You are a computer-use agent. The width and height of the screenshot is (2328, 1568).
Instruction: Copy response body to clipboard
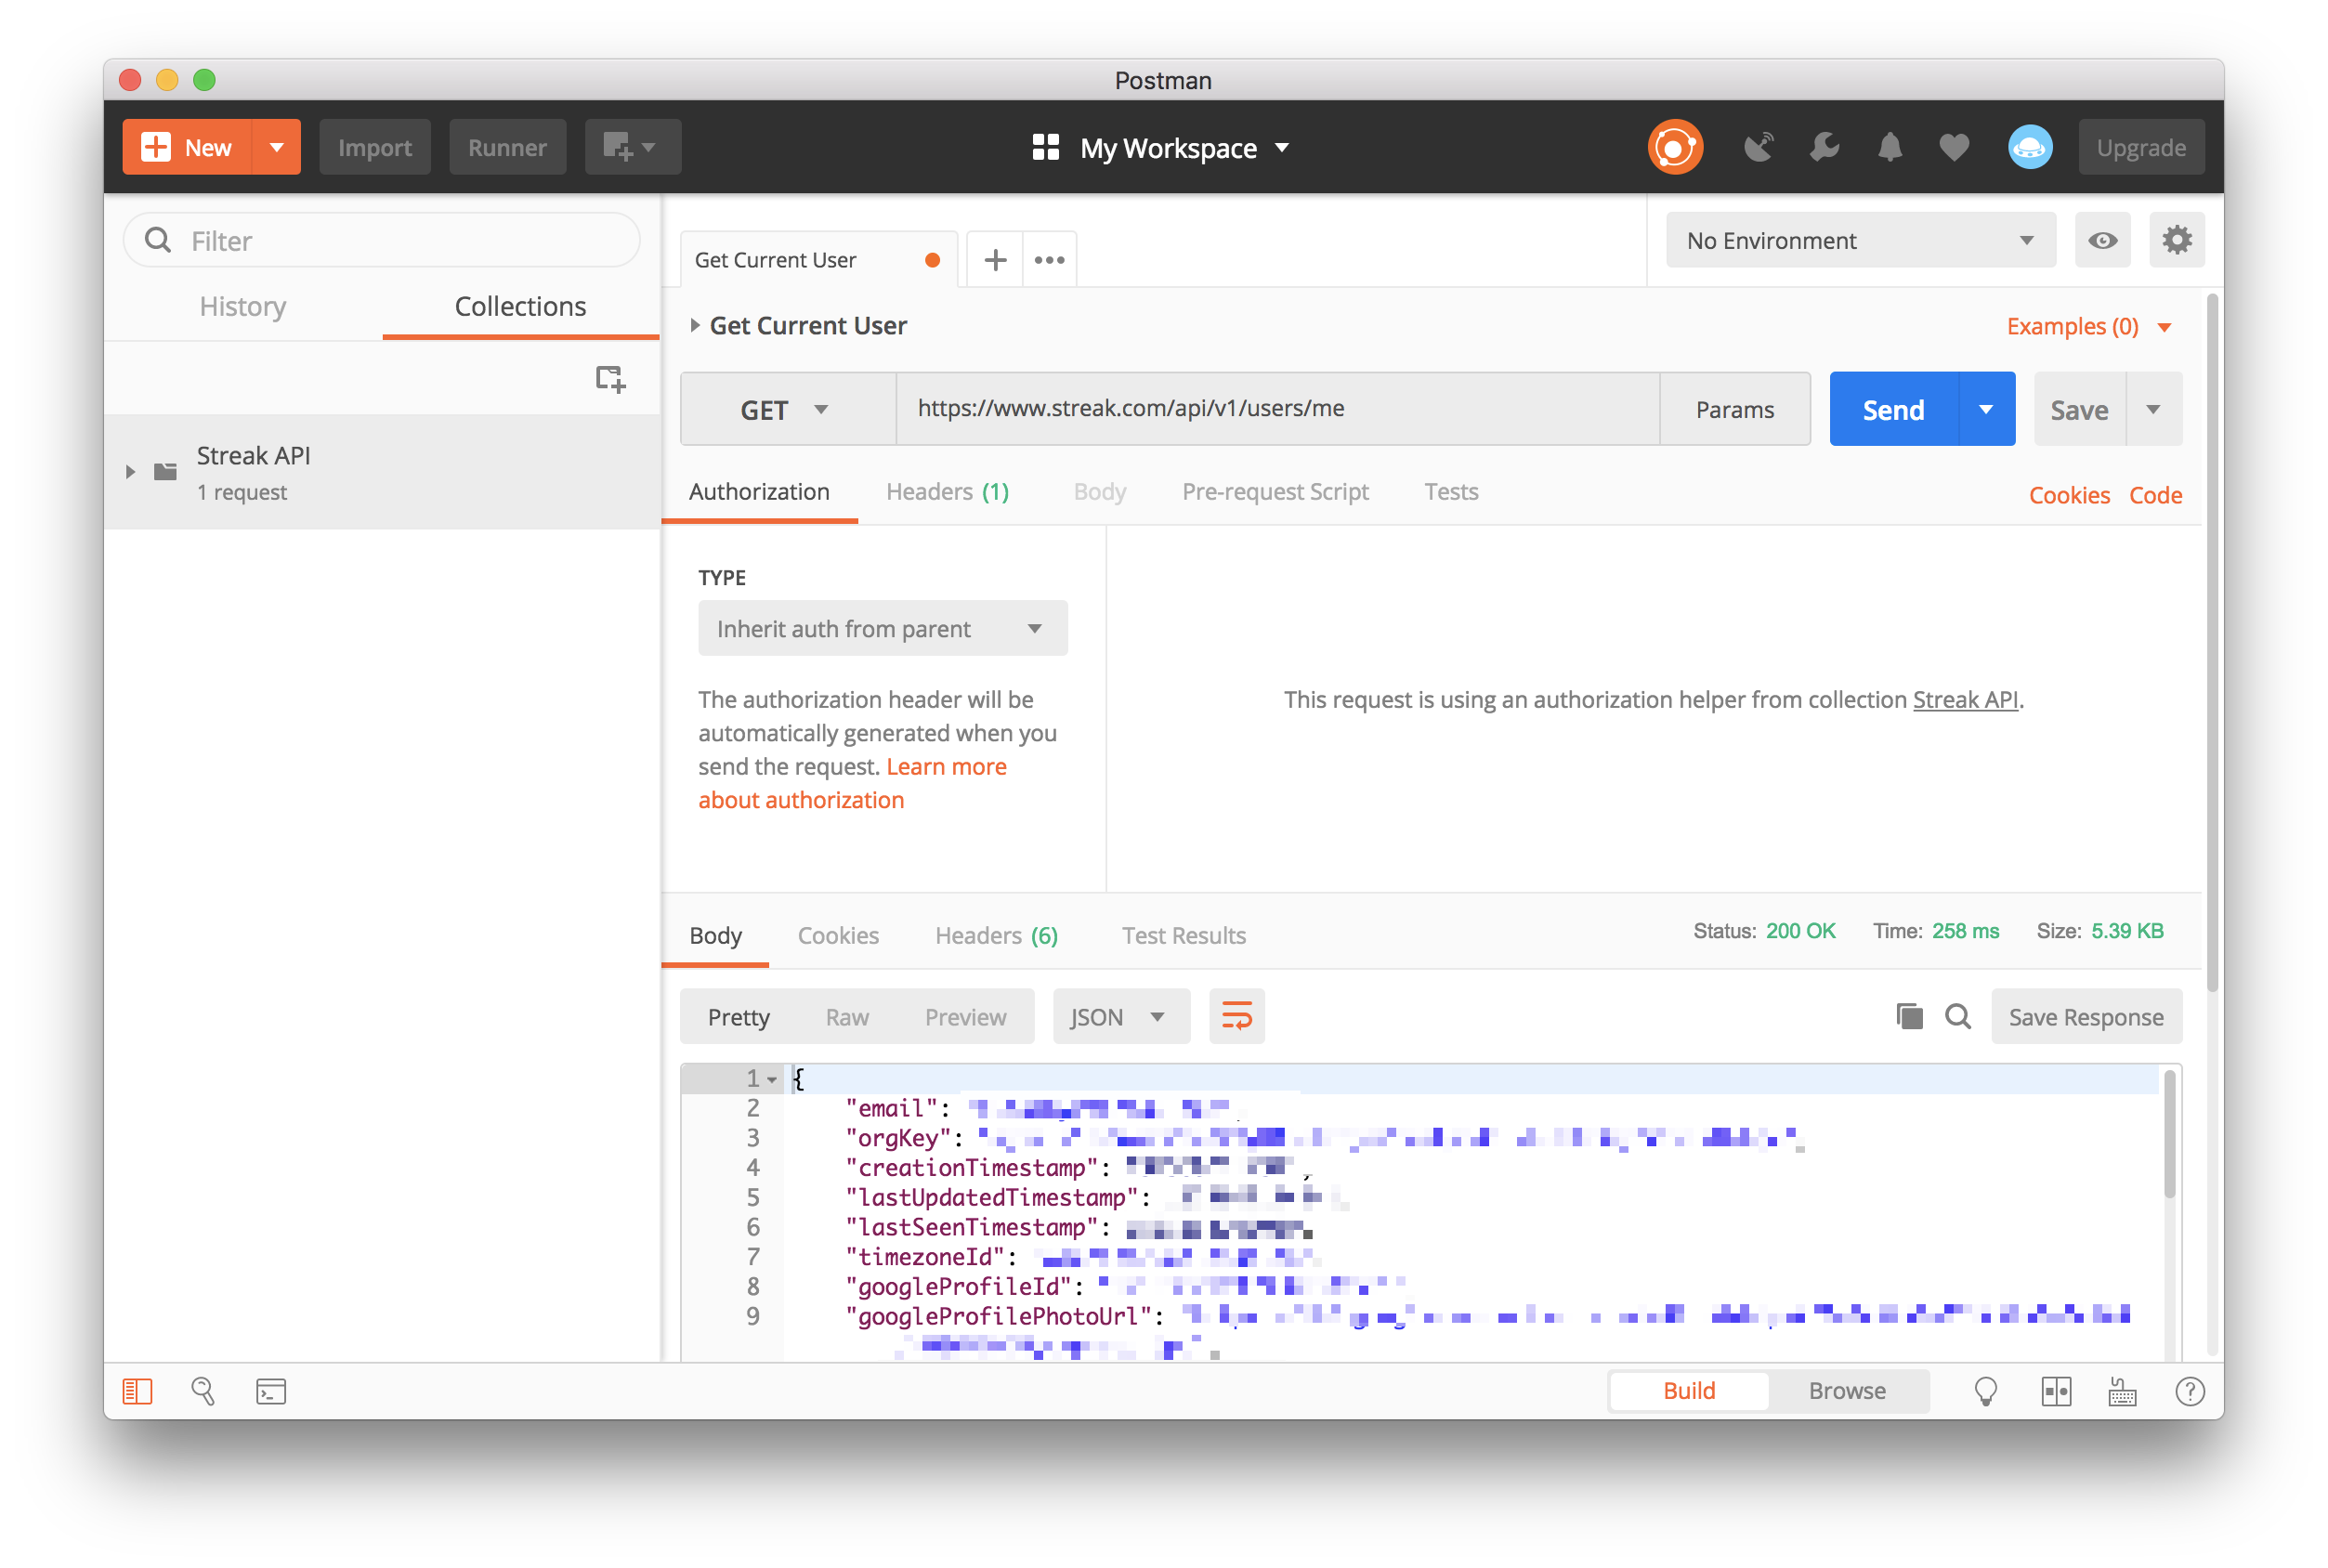tap(1909, 1017)
